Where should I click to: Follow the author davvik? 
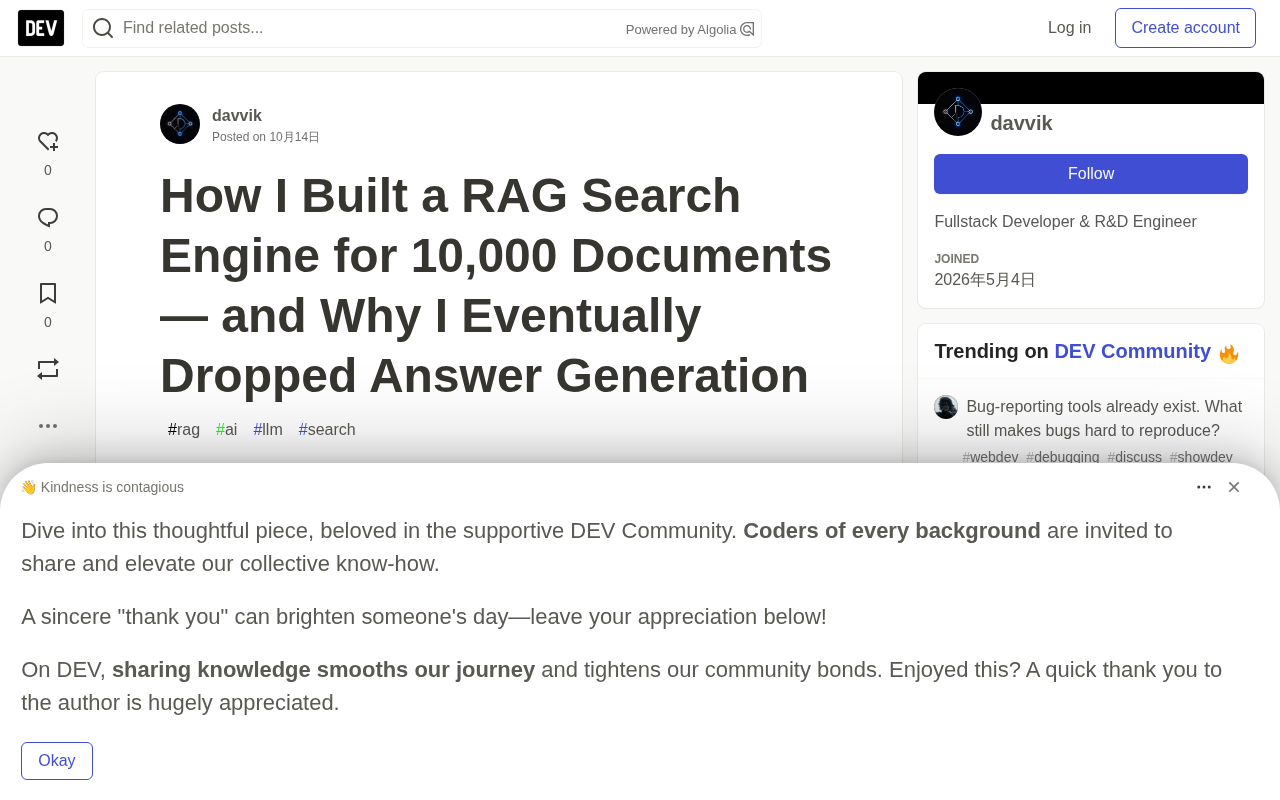(x=1091, y=174)
